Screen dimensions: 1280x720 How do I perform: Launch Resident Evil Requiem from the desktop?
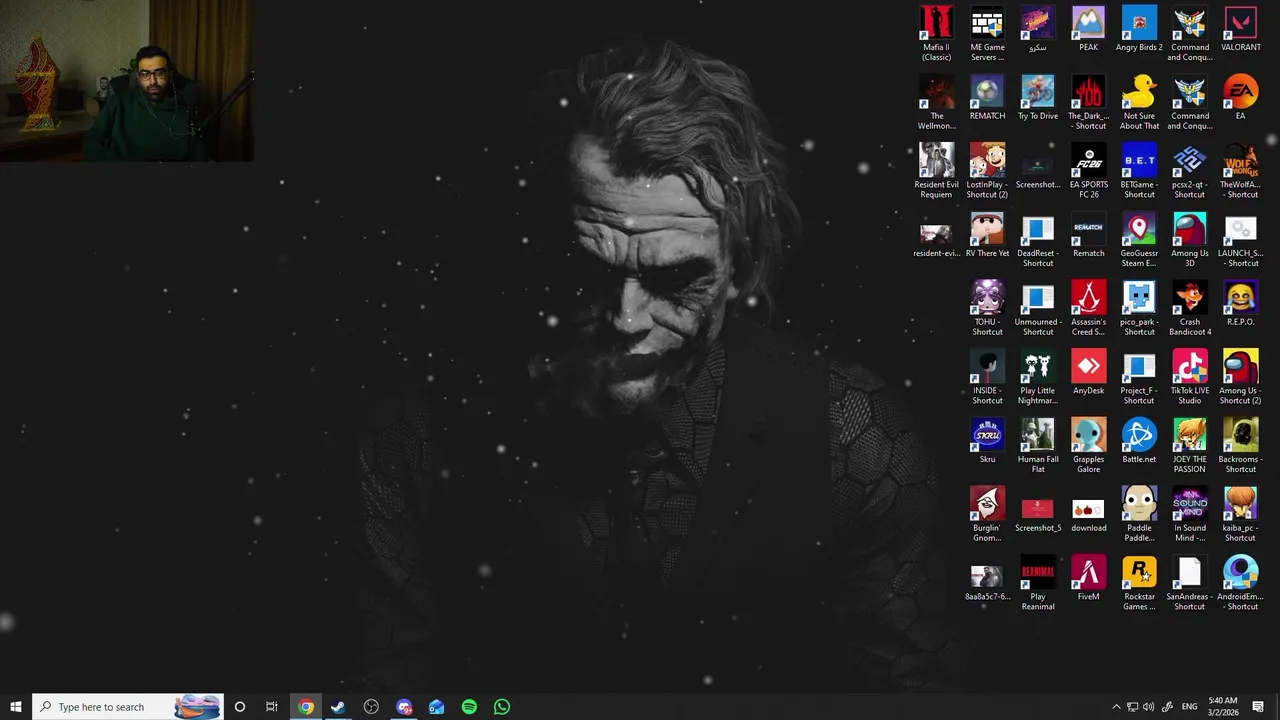(x=936, y=170)
